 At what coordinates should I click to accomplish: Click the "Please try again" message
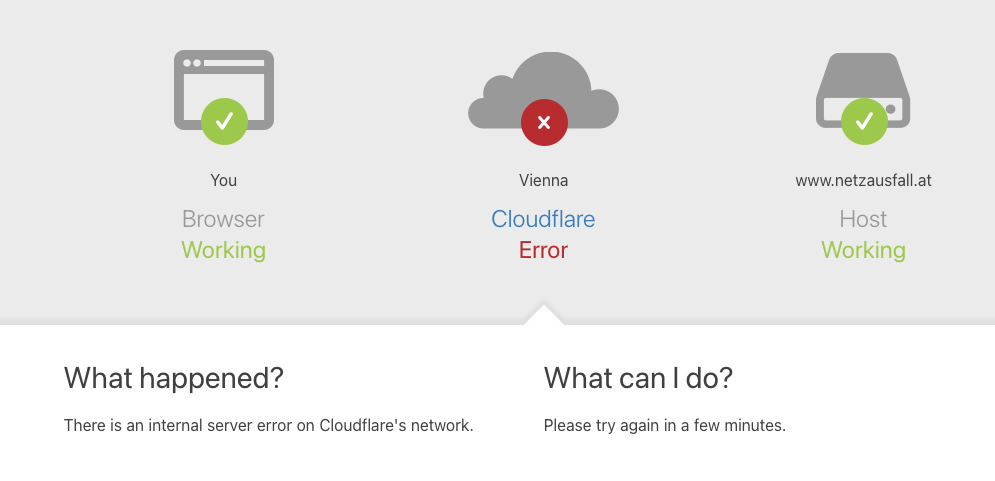click(x=664, y=425)
